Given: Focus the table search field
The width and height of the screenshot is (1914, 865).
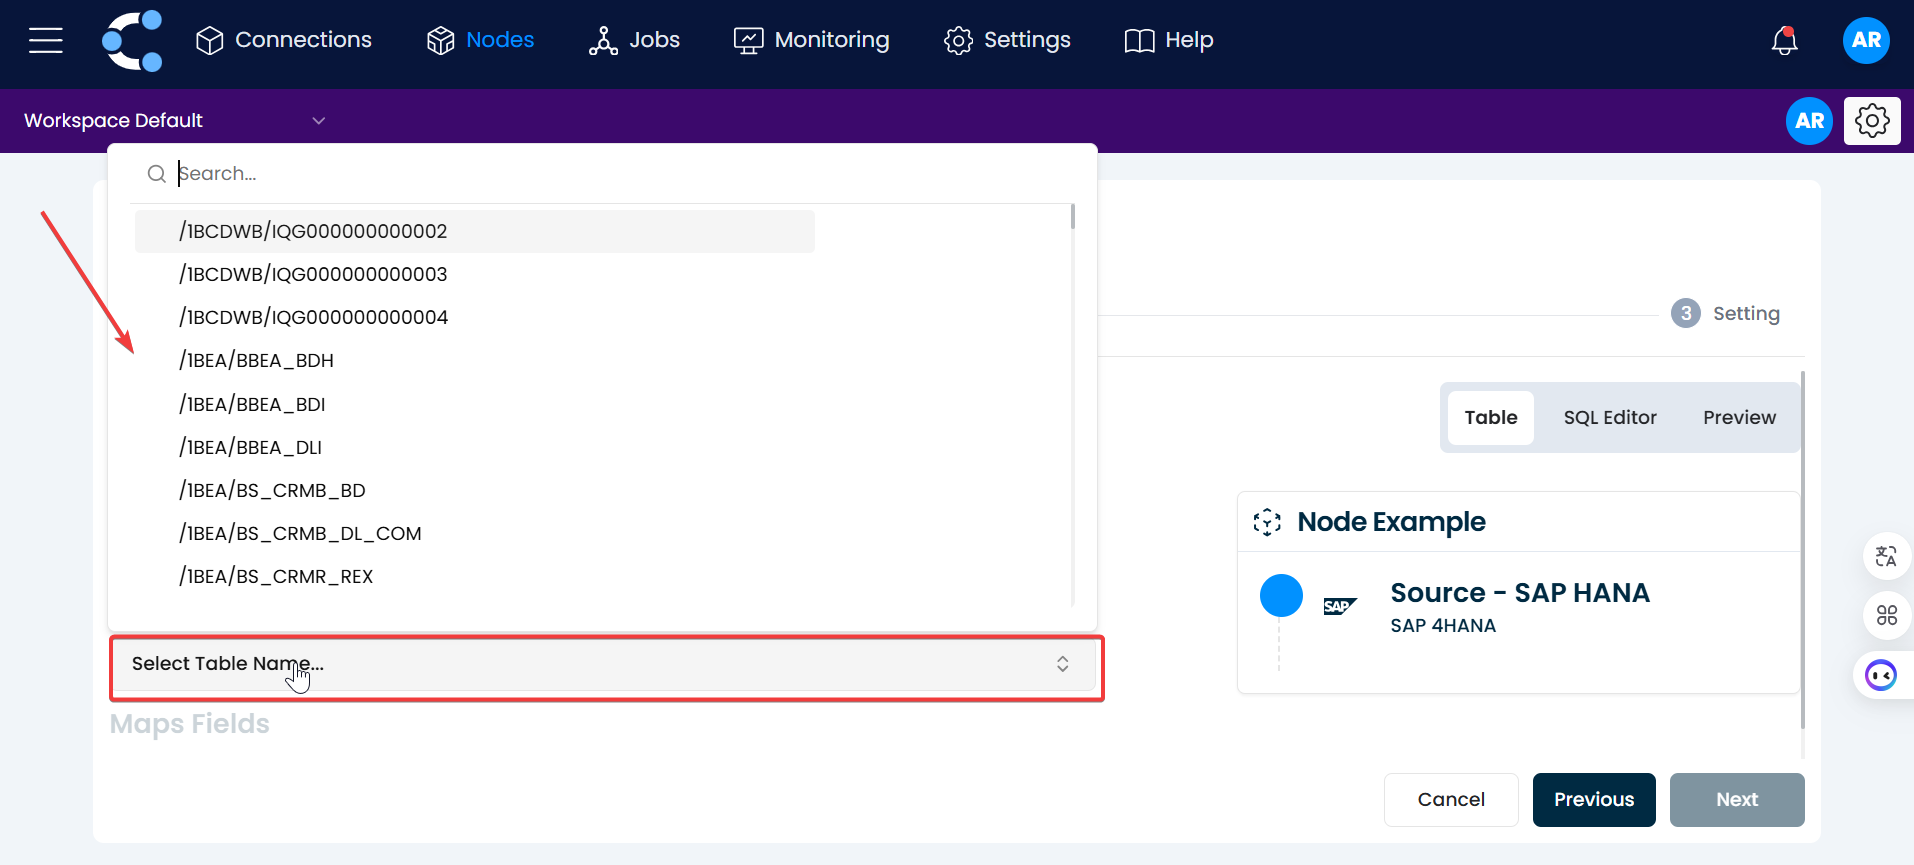Looking at the screenshot, I should (x=600, y=174).
